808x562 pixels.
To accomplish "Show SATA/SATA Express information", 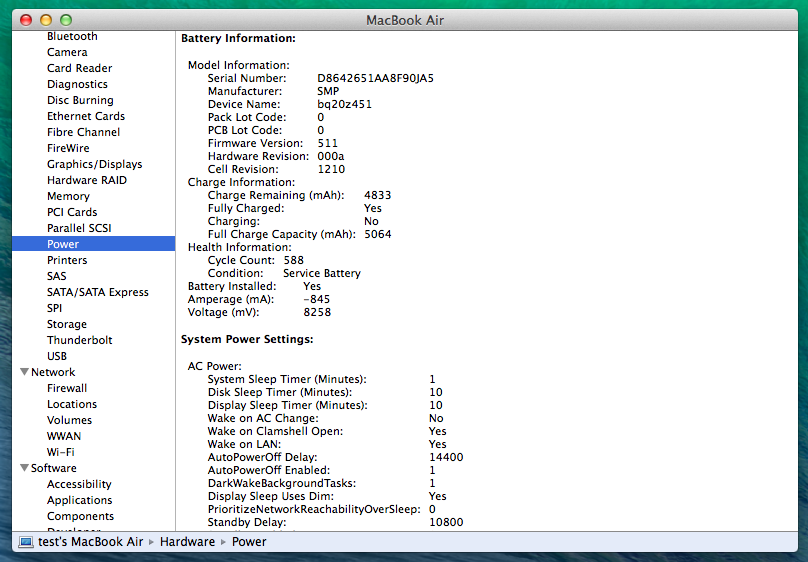I will (x=98, y=292).
